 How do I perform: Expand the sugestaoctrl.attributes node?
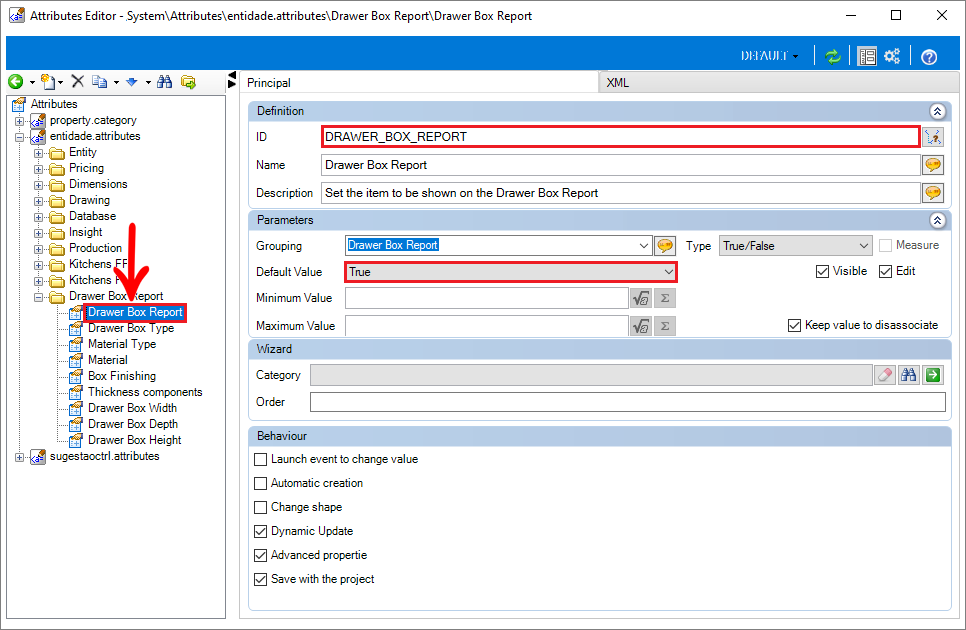20,457
